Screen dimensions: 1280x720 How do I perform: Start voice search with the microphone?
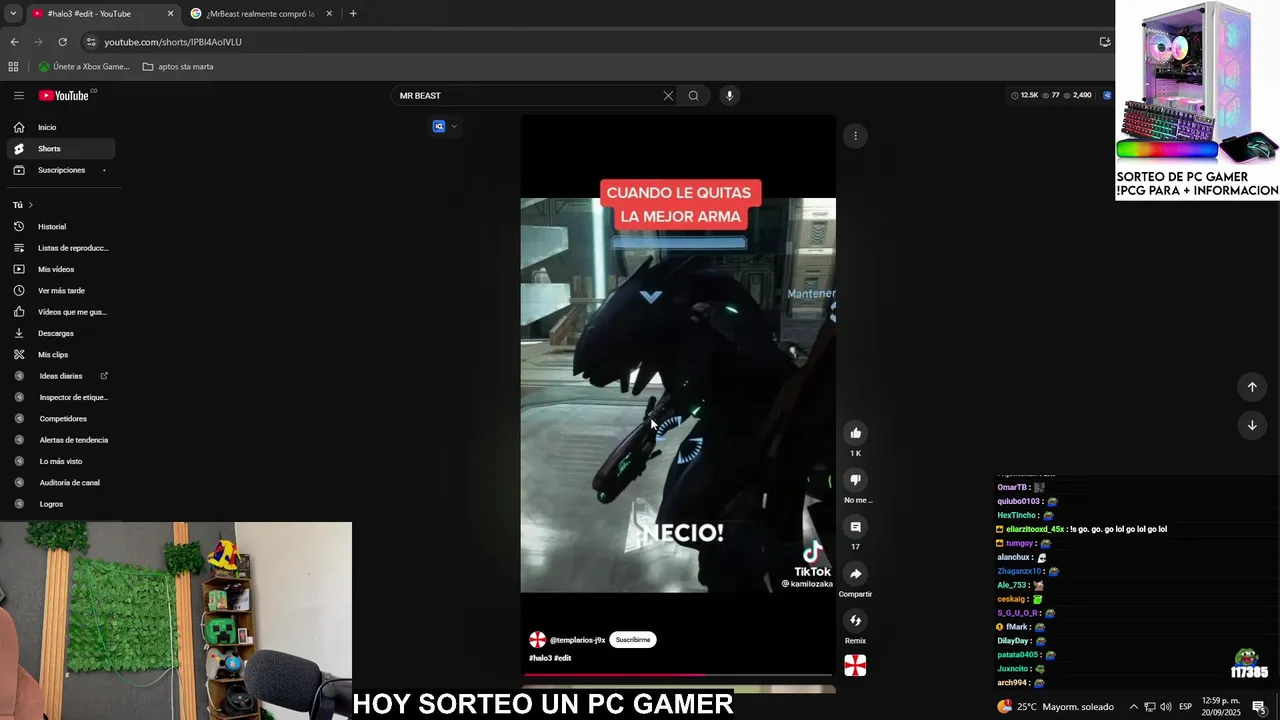[729, 96]
